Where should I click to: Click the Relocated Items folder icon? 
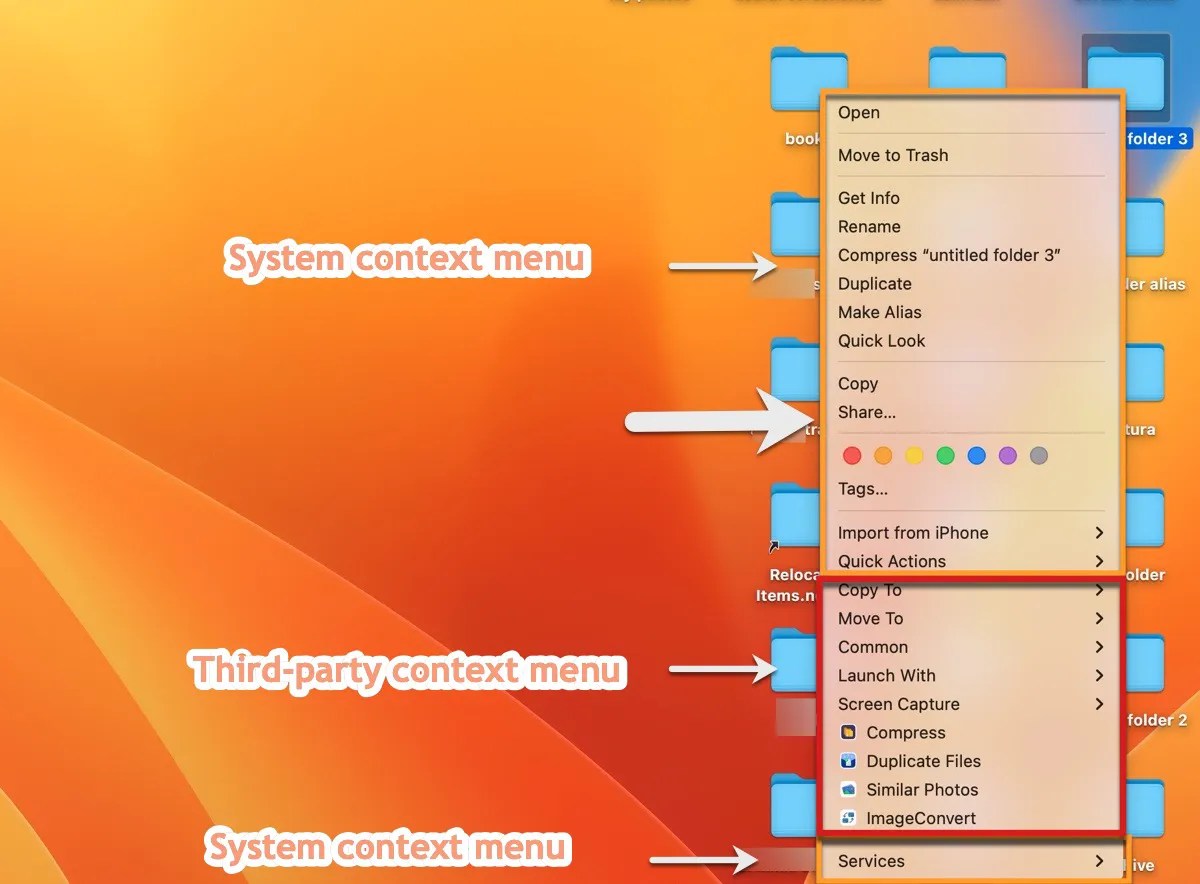pos(793,516)
